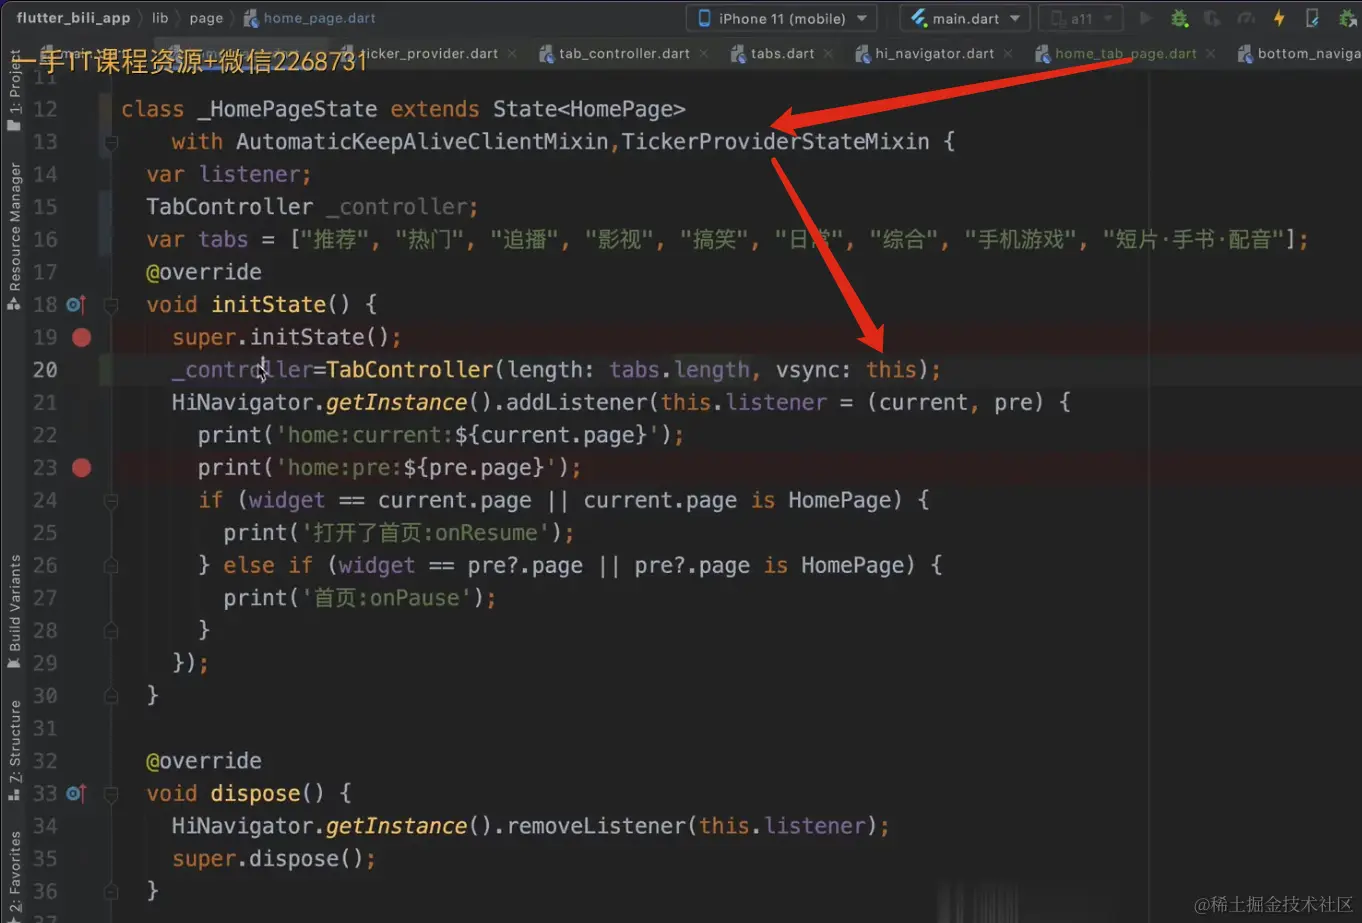Switch to tab_controller.dart tab
The image size is (1362, 923).
tap(624, 54)
